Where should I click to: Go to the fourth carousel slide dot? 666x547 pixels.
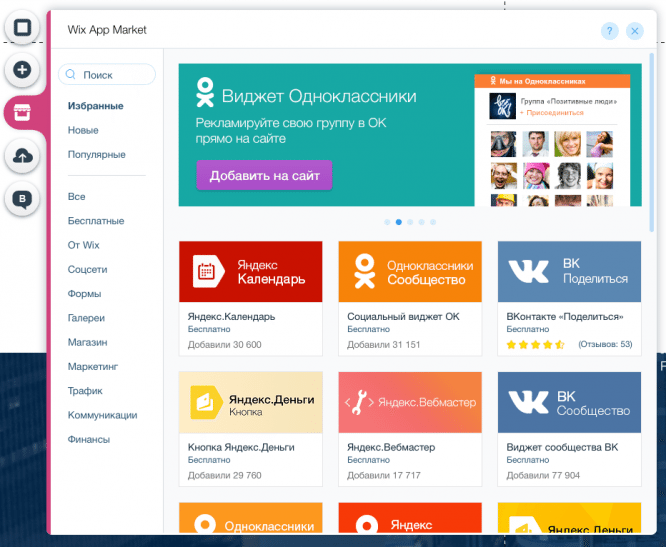click(x=421, y=222)
